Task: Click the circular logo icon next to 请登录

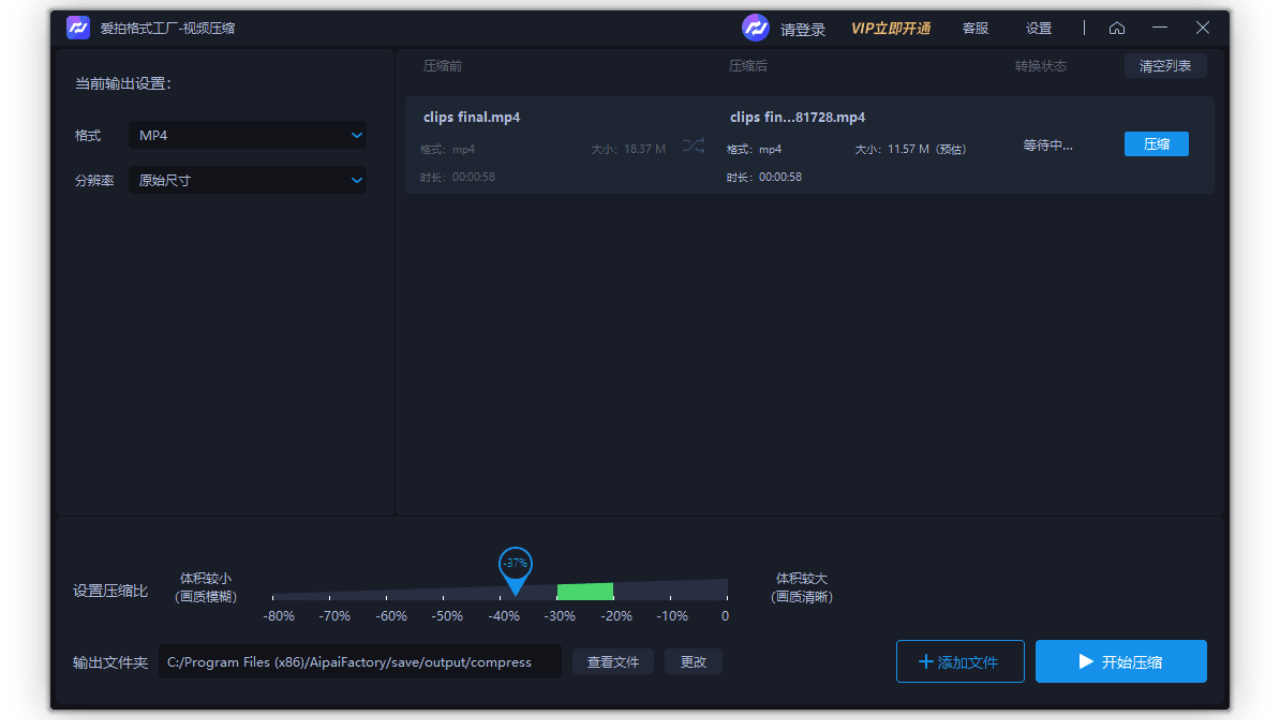Action: pyautogui.click(x=755, y=28)
